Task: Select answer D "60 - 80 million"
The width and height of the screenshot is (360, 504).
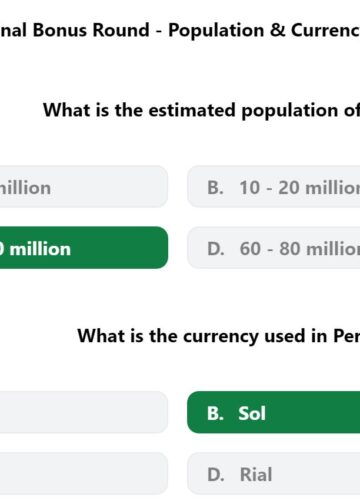Action: 274,248
